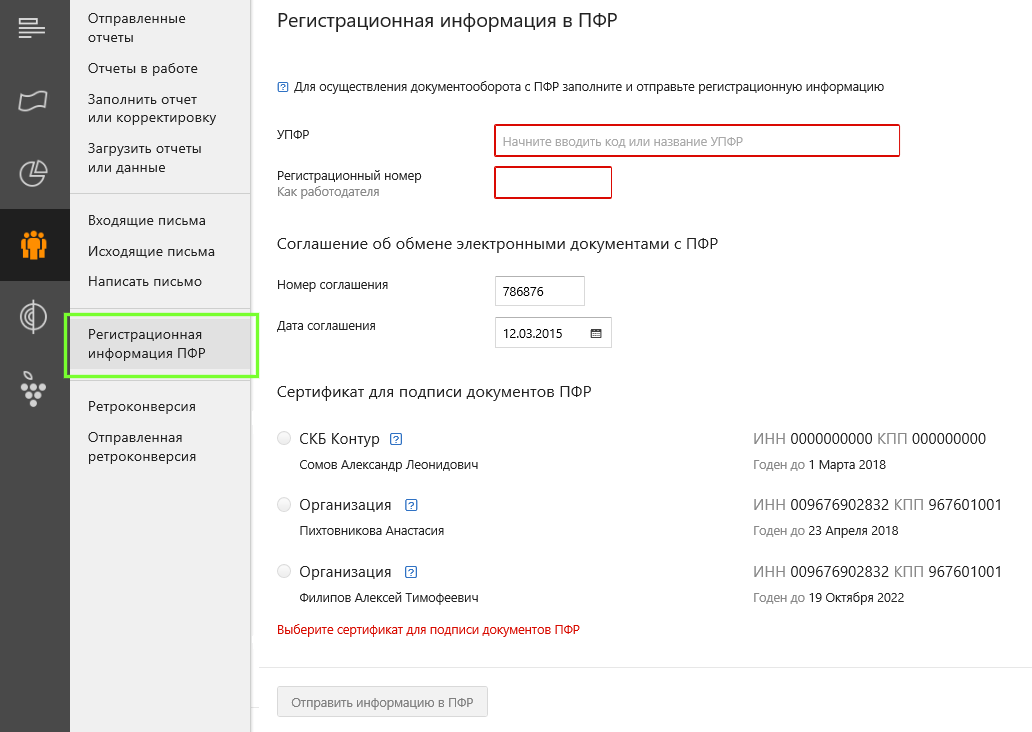Open Ретроконверсия menu item
Image resolution: width=1032 pixels, height=732 pixels.
142,407
